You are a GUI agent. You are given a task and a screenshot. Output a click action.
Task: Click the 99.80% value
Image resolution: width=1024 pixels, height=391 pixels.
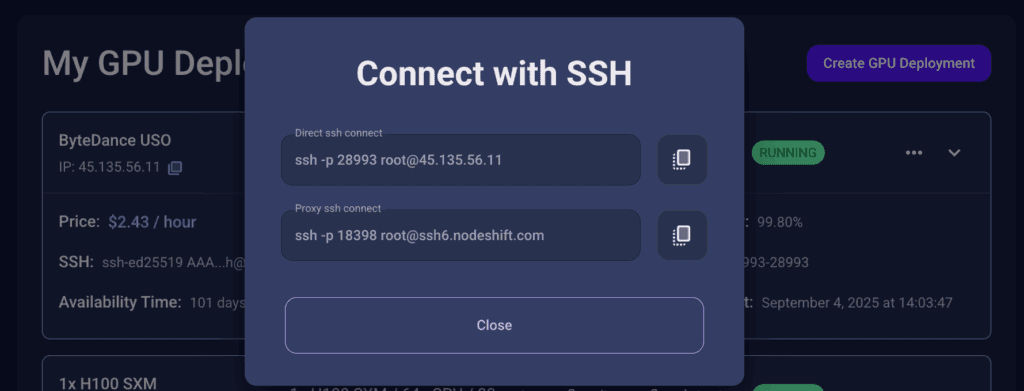click(780, 222)
